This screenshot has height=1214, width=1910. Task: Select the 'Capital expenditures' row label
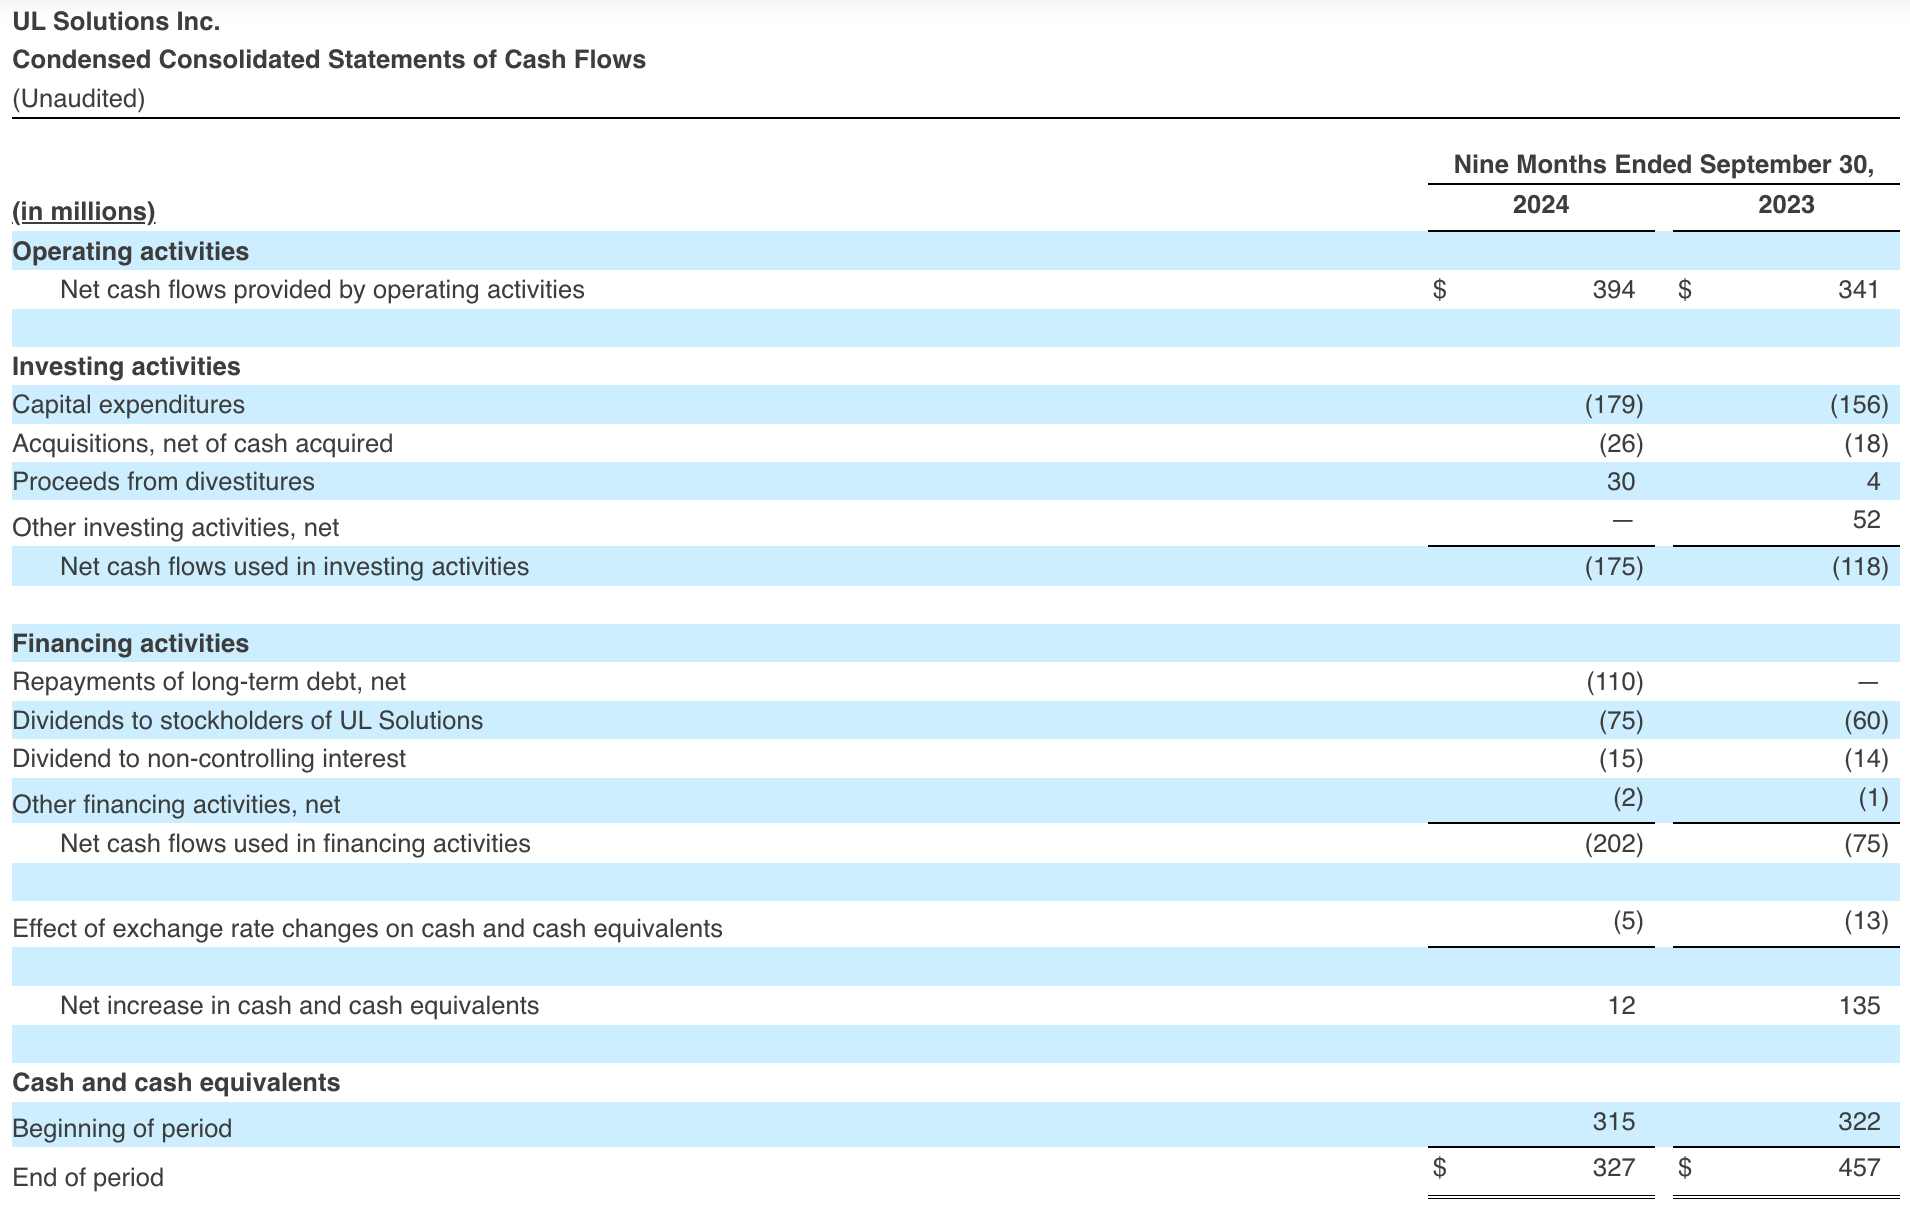128,405
